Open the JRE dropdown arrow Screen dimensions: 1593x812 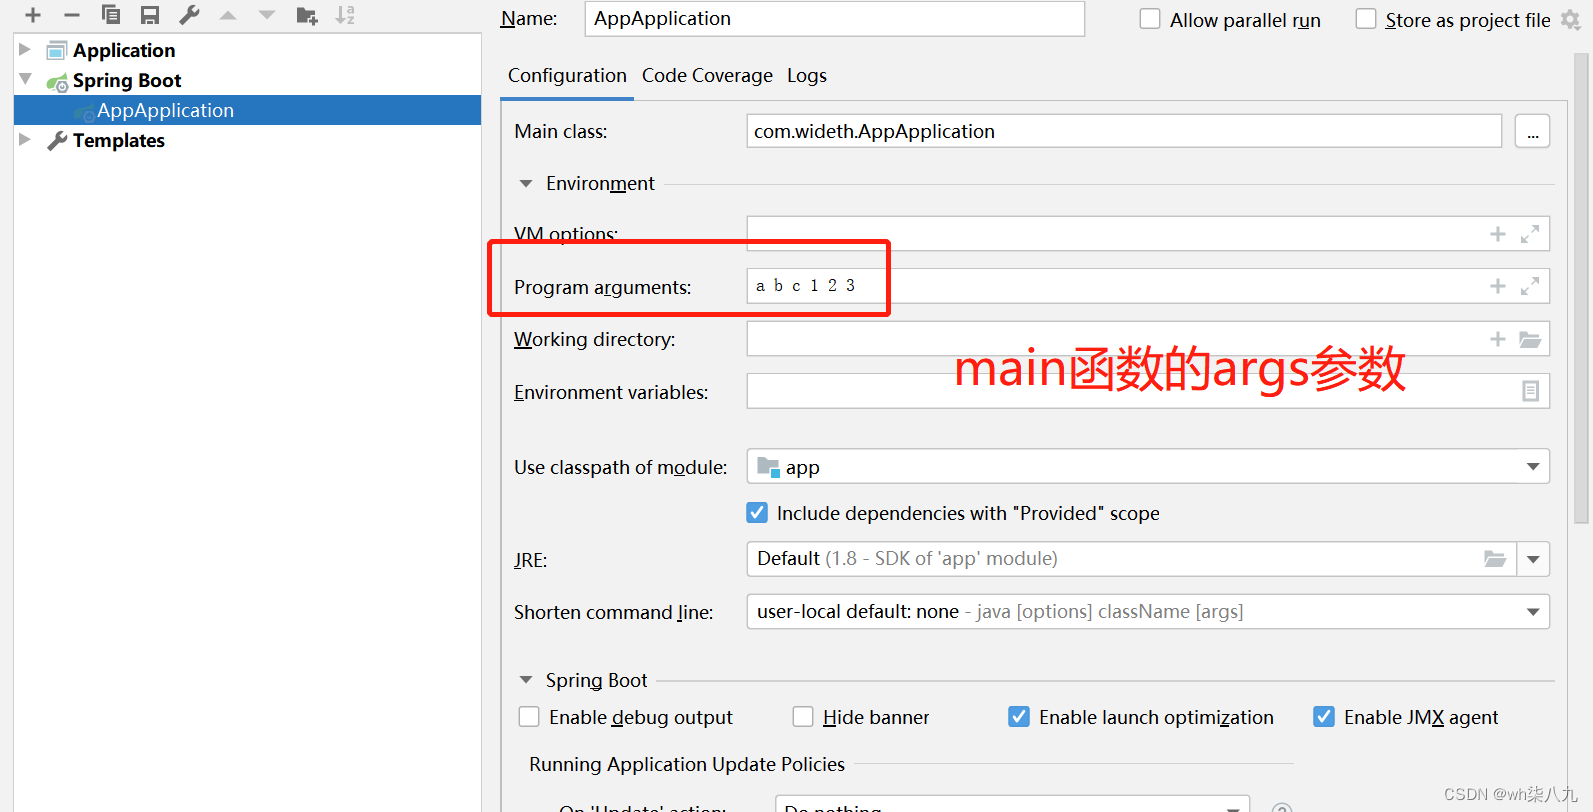(1533, 559)
